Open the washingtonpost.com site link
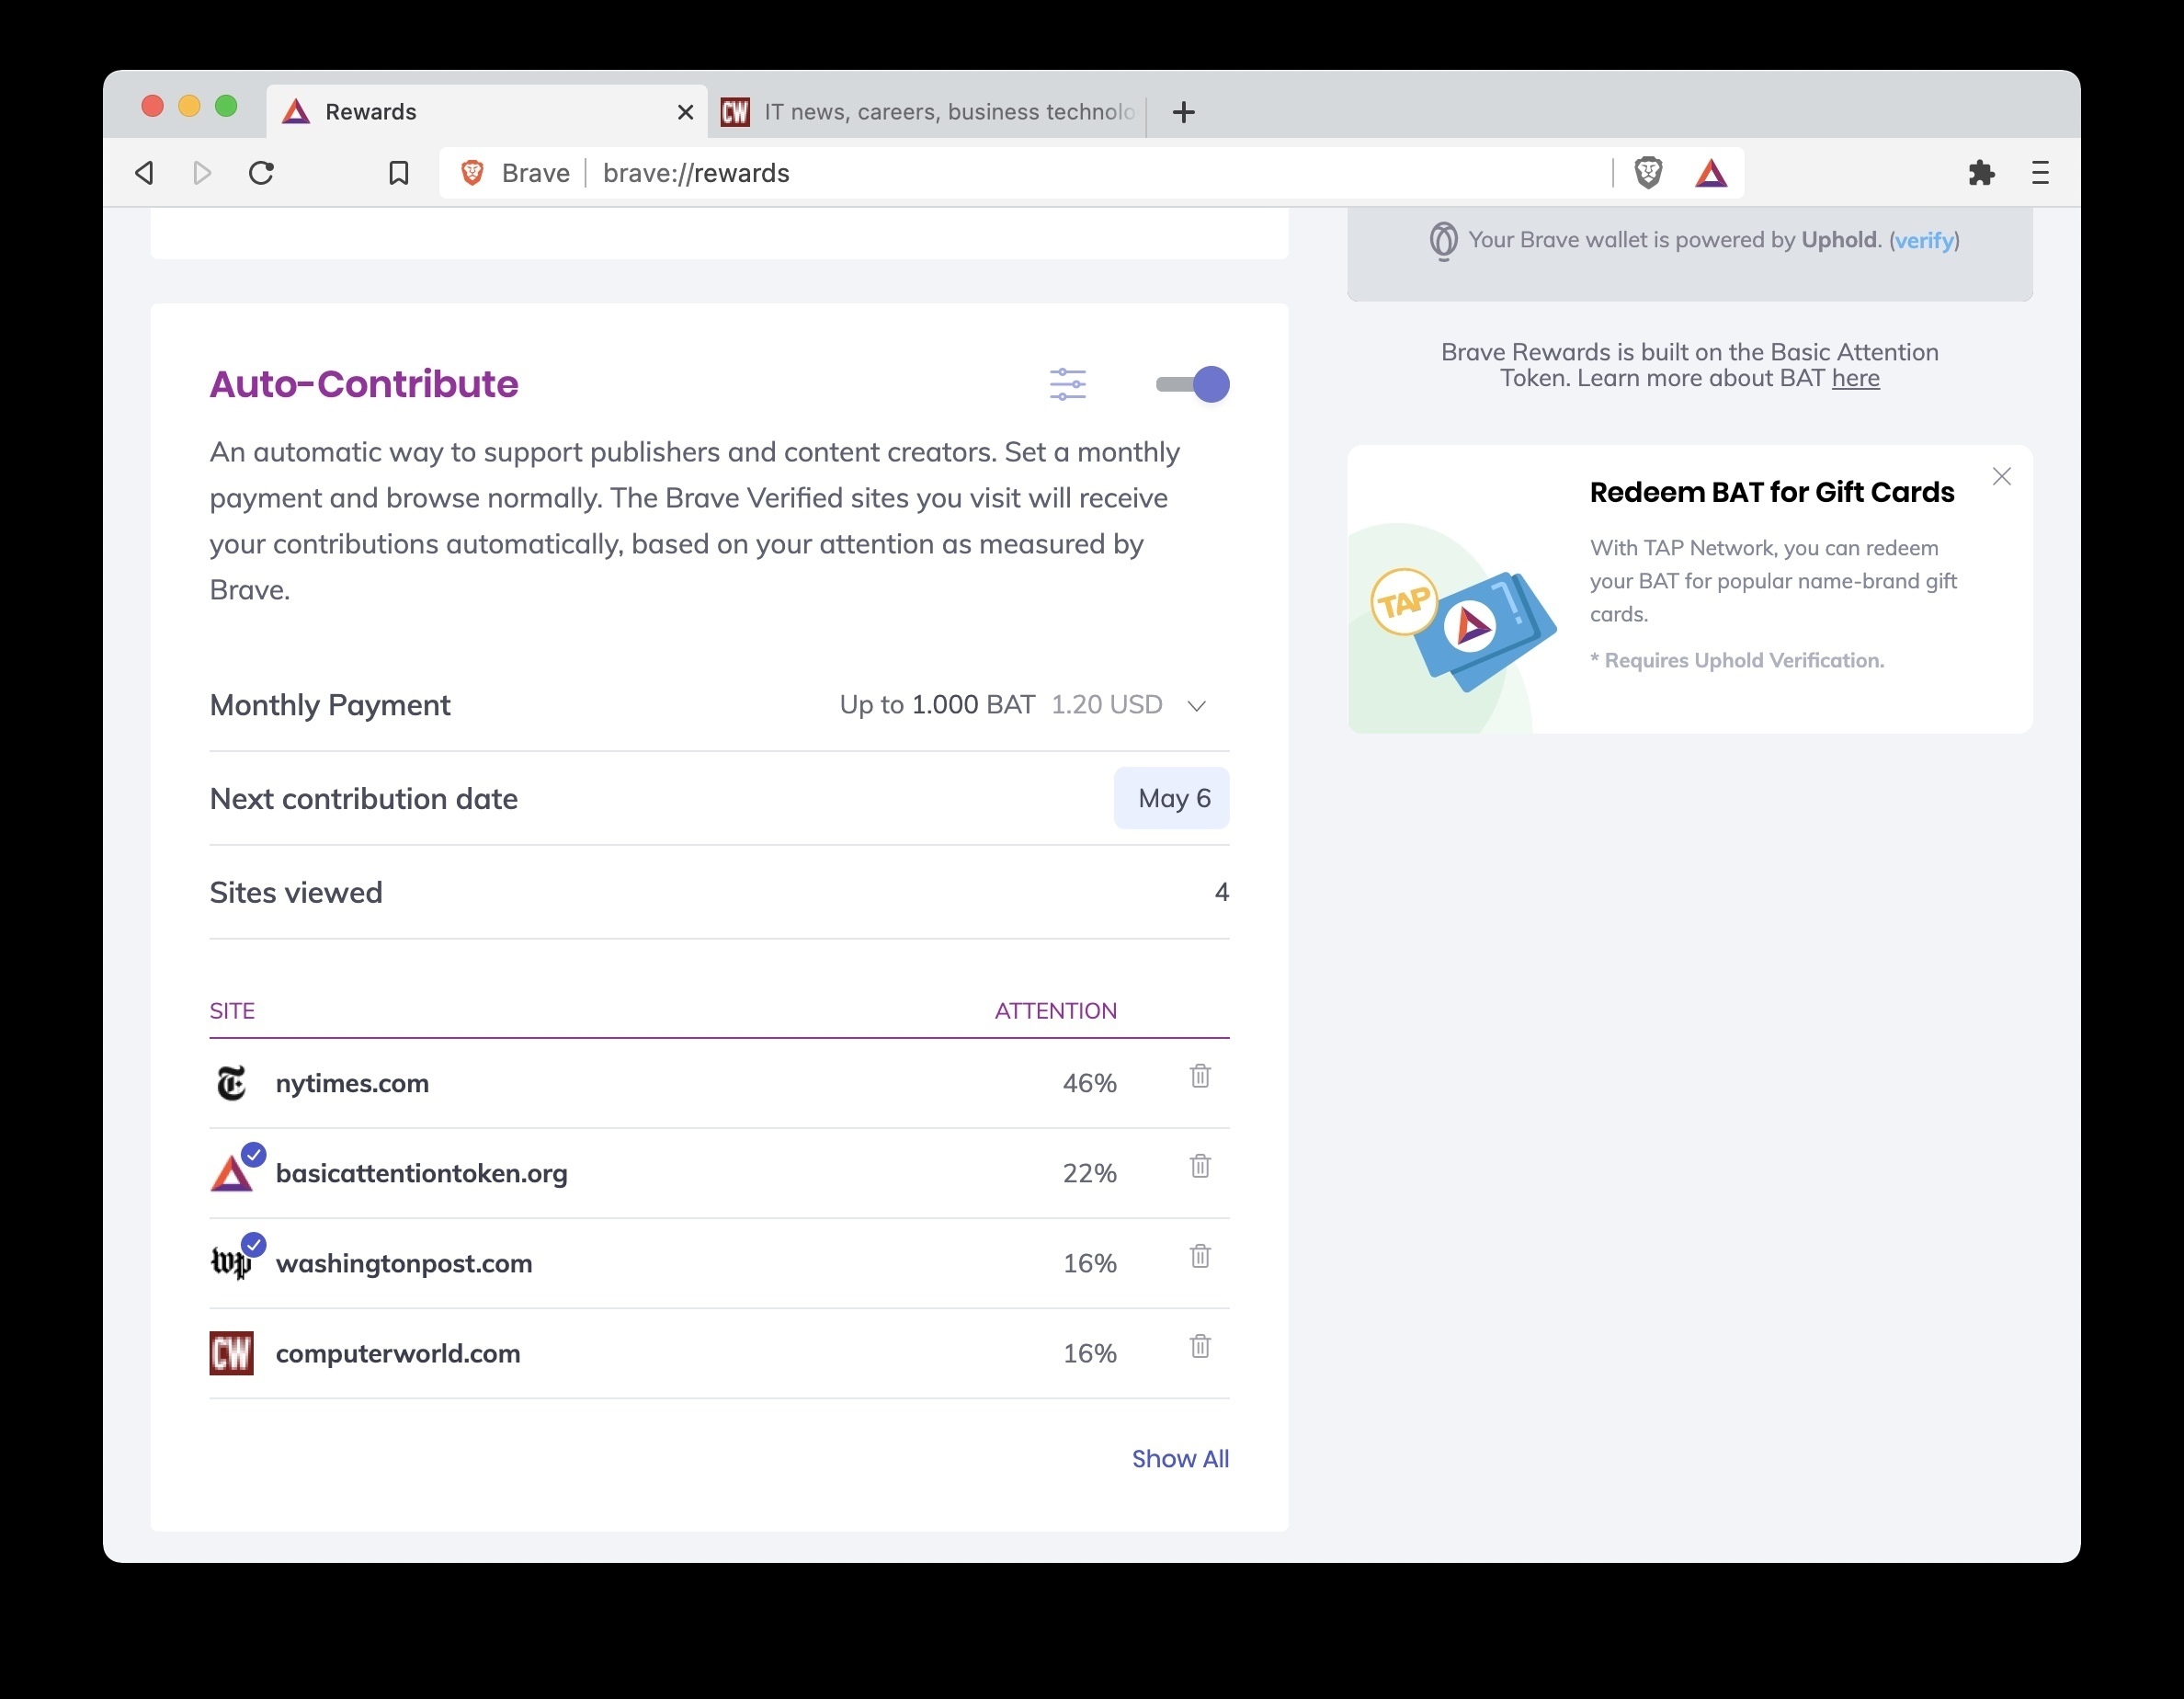Screen dimensions: 2184x1699 [404, 1263]
